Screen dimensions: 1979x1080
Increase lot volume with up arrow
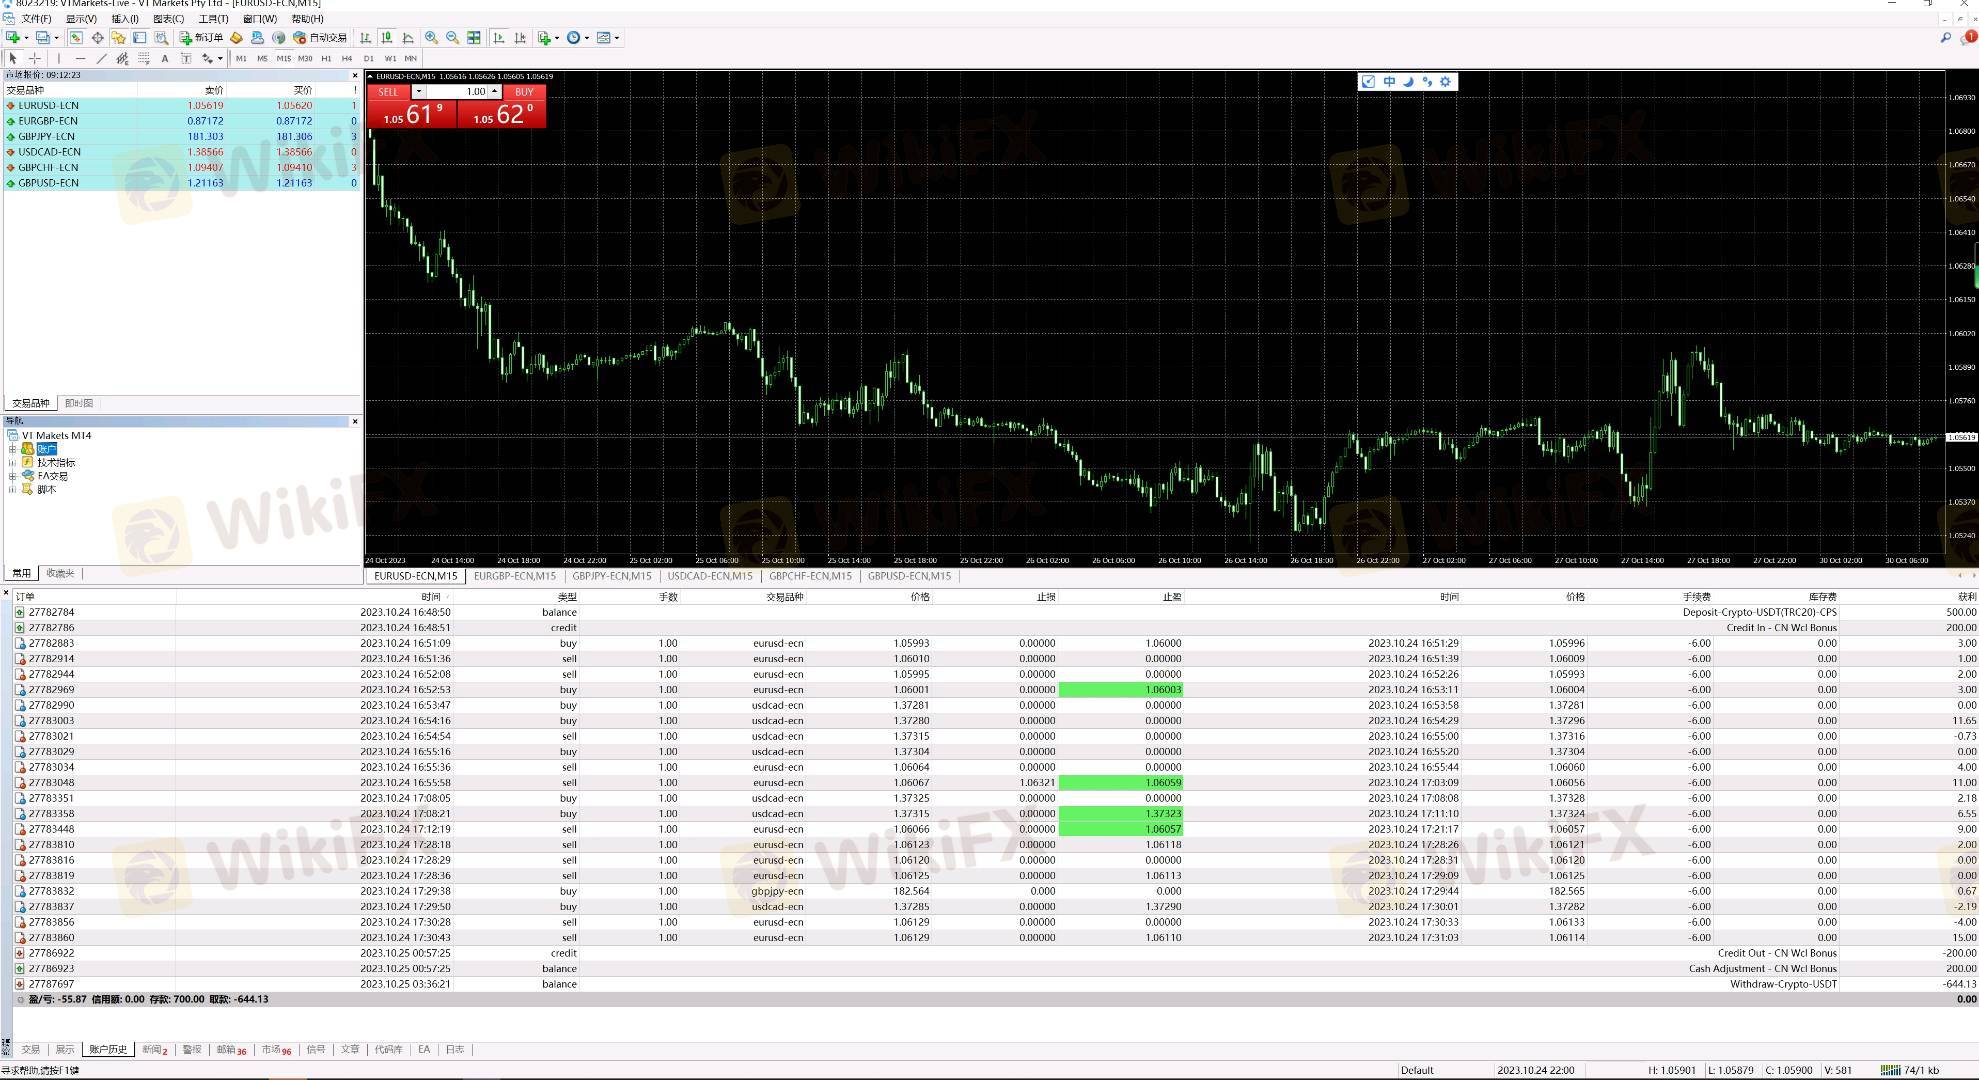(x=494, y=92)
